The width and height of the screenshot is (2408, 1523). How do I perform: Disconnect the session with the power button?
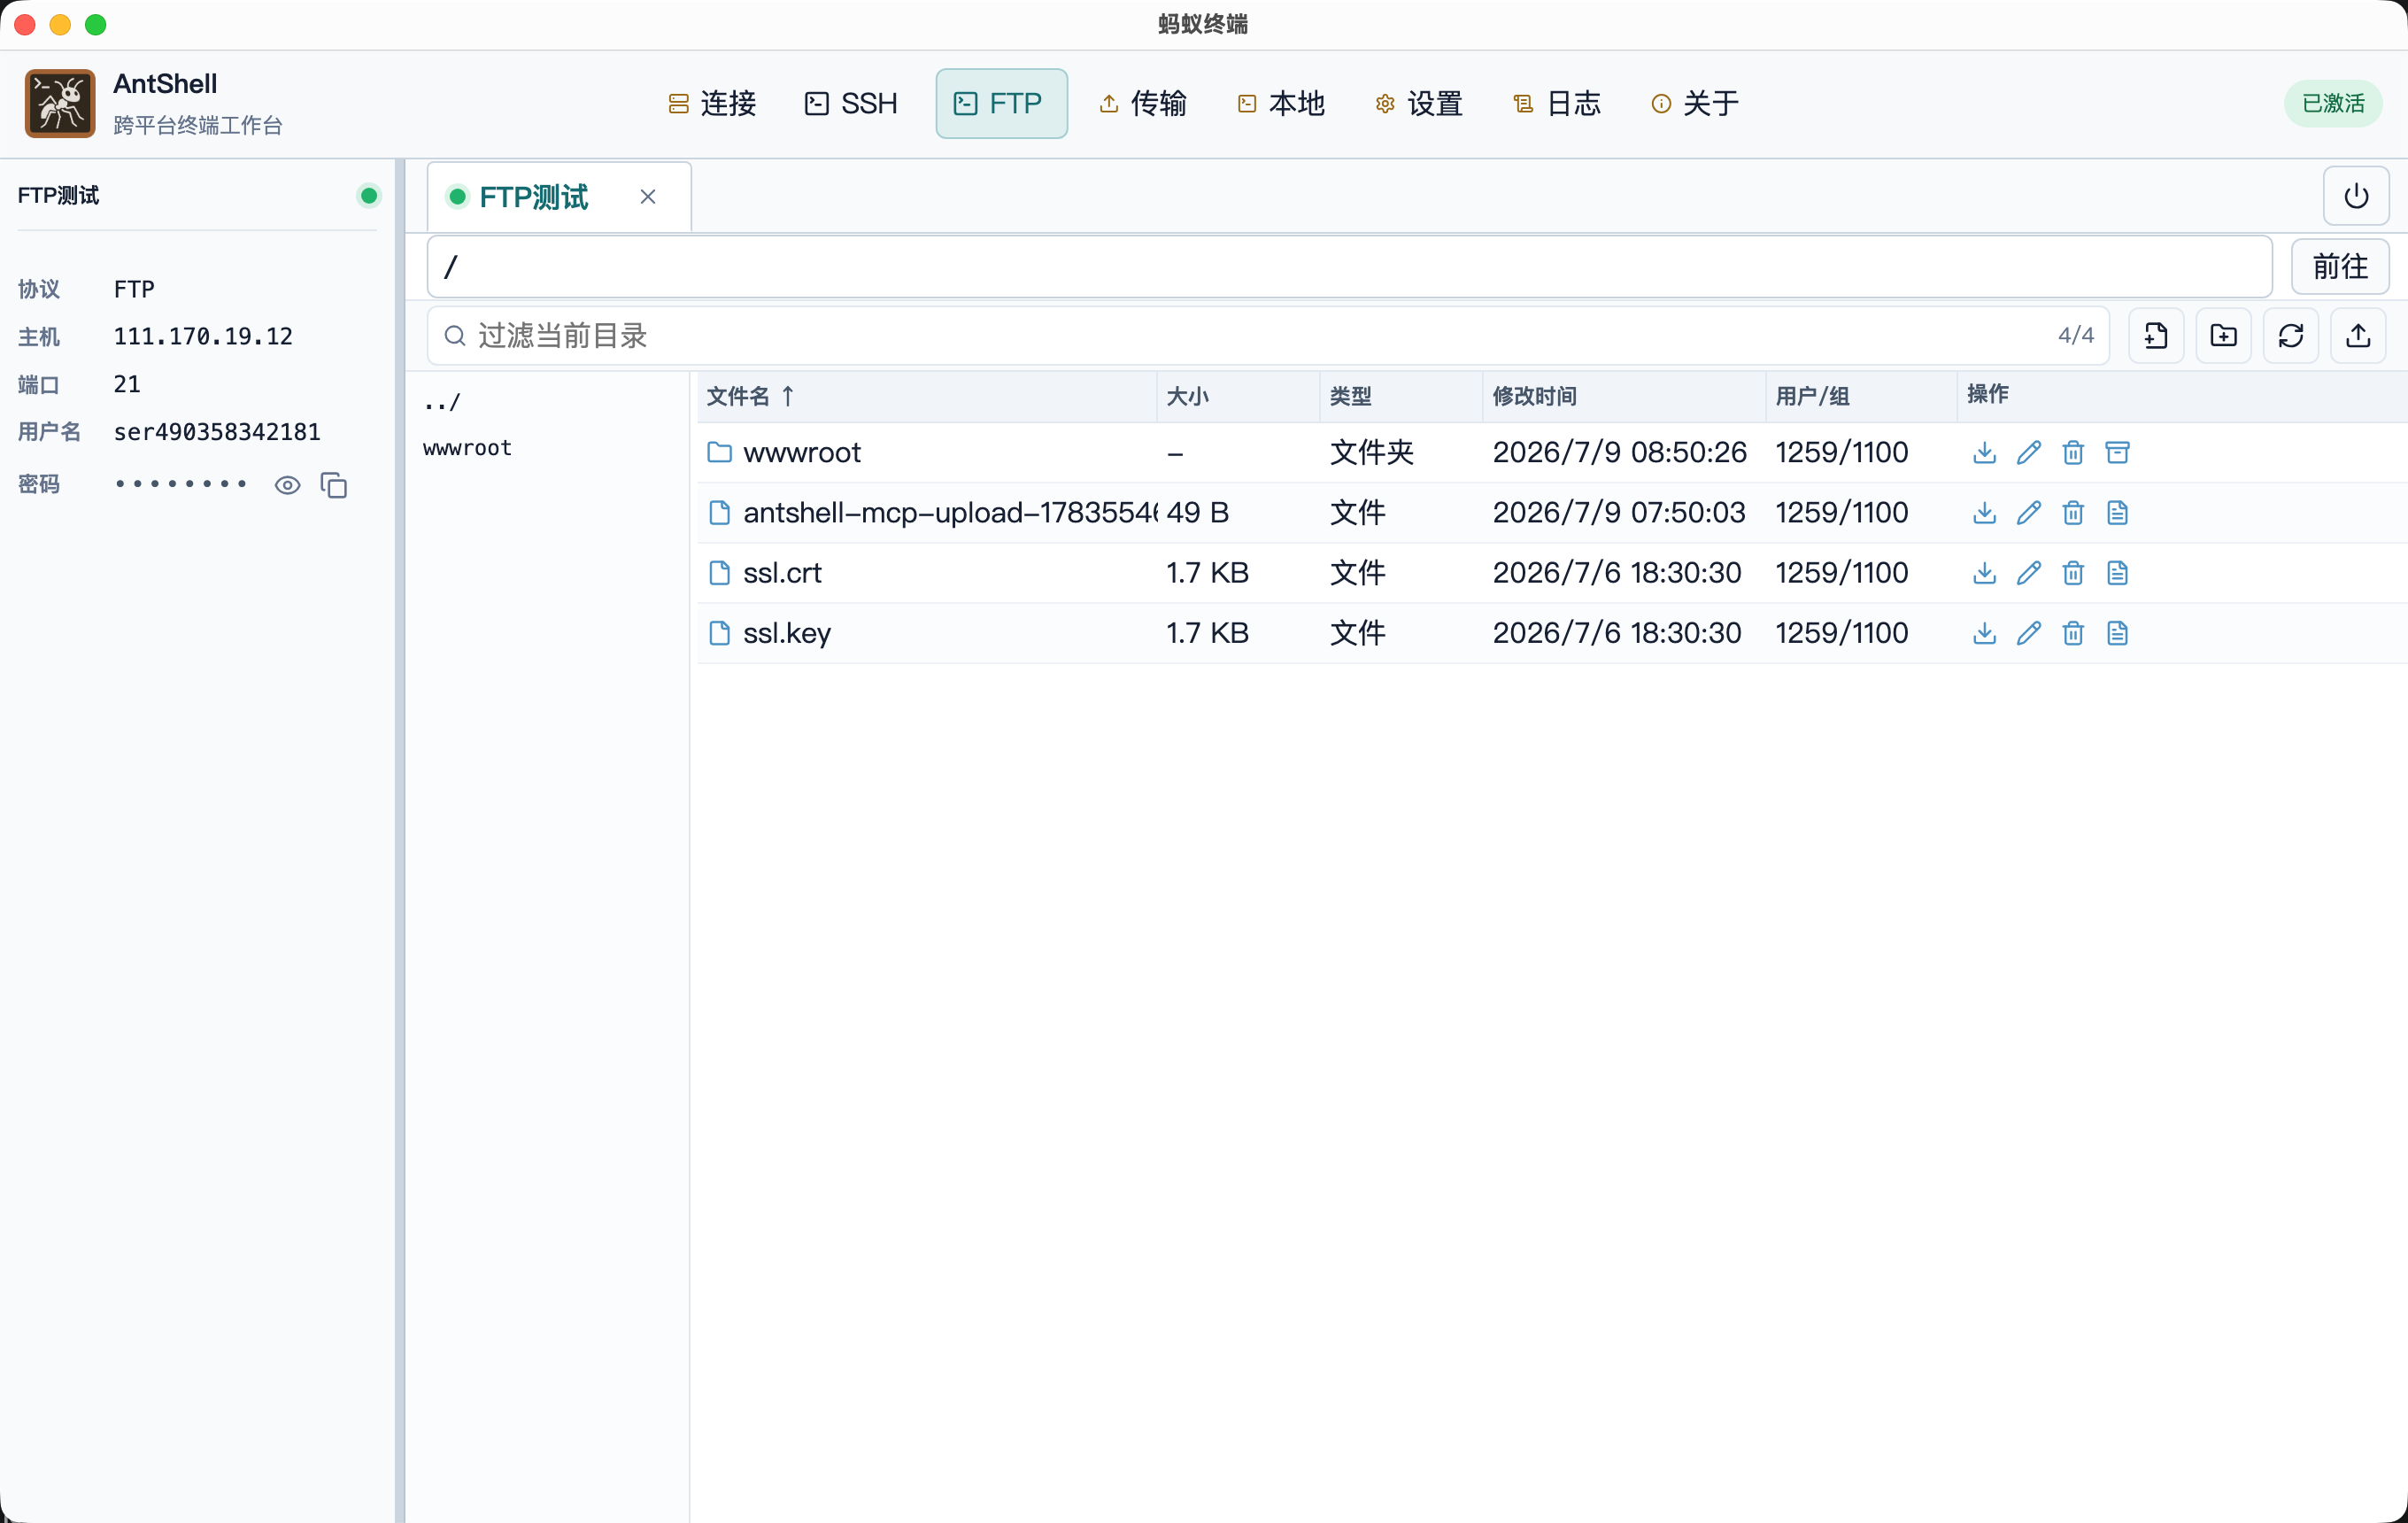click(2356, 196)
